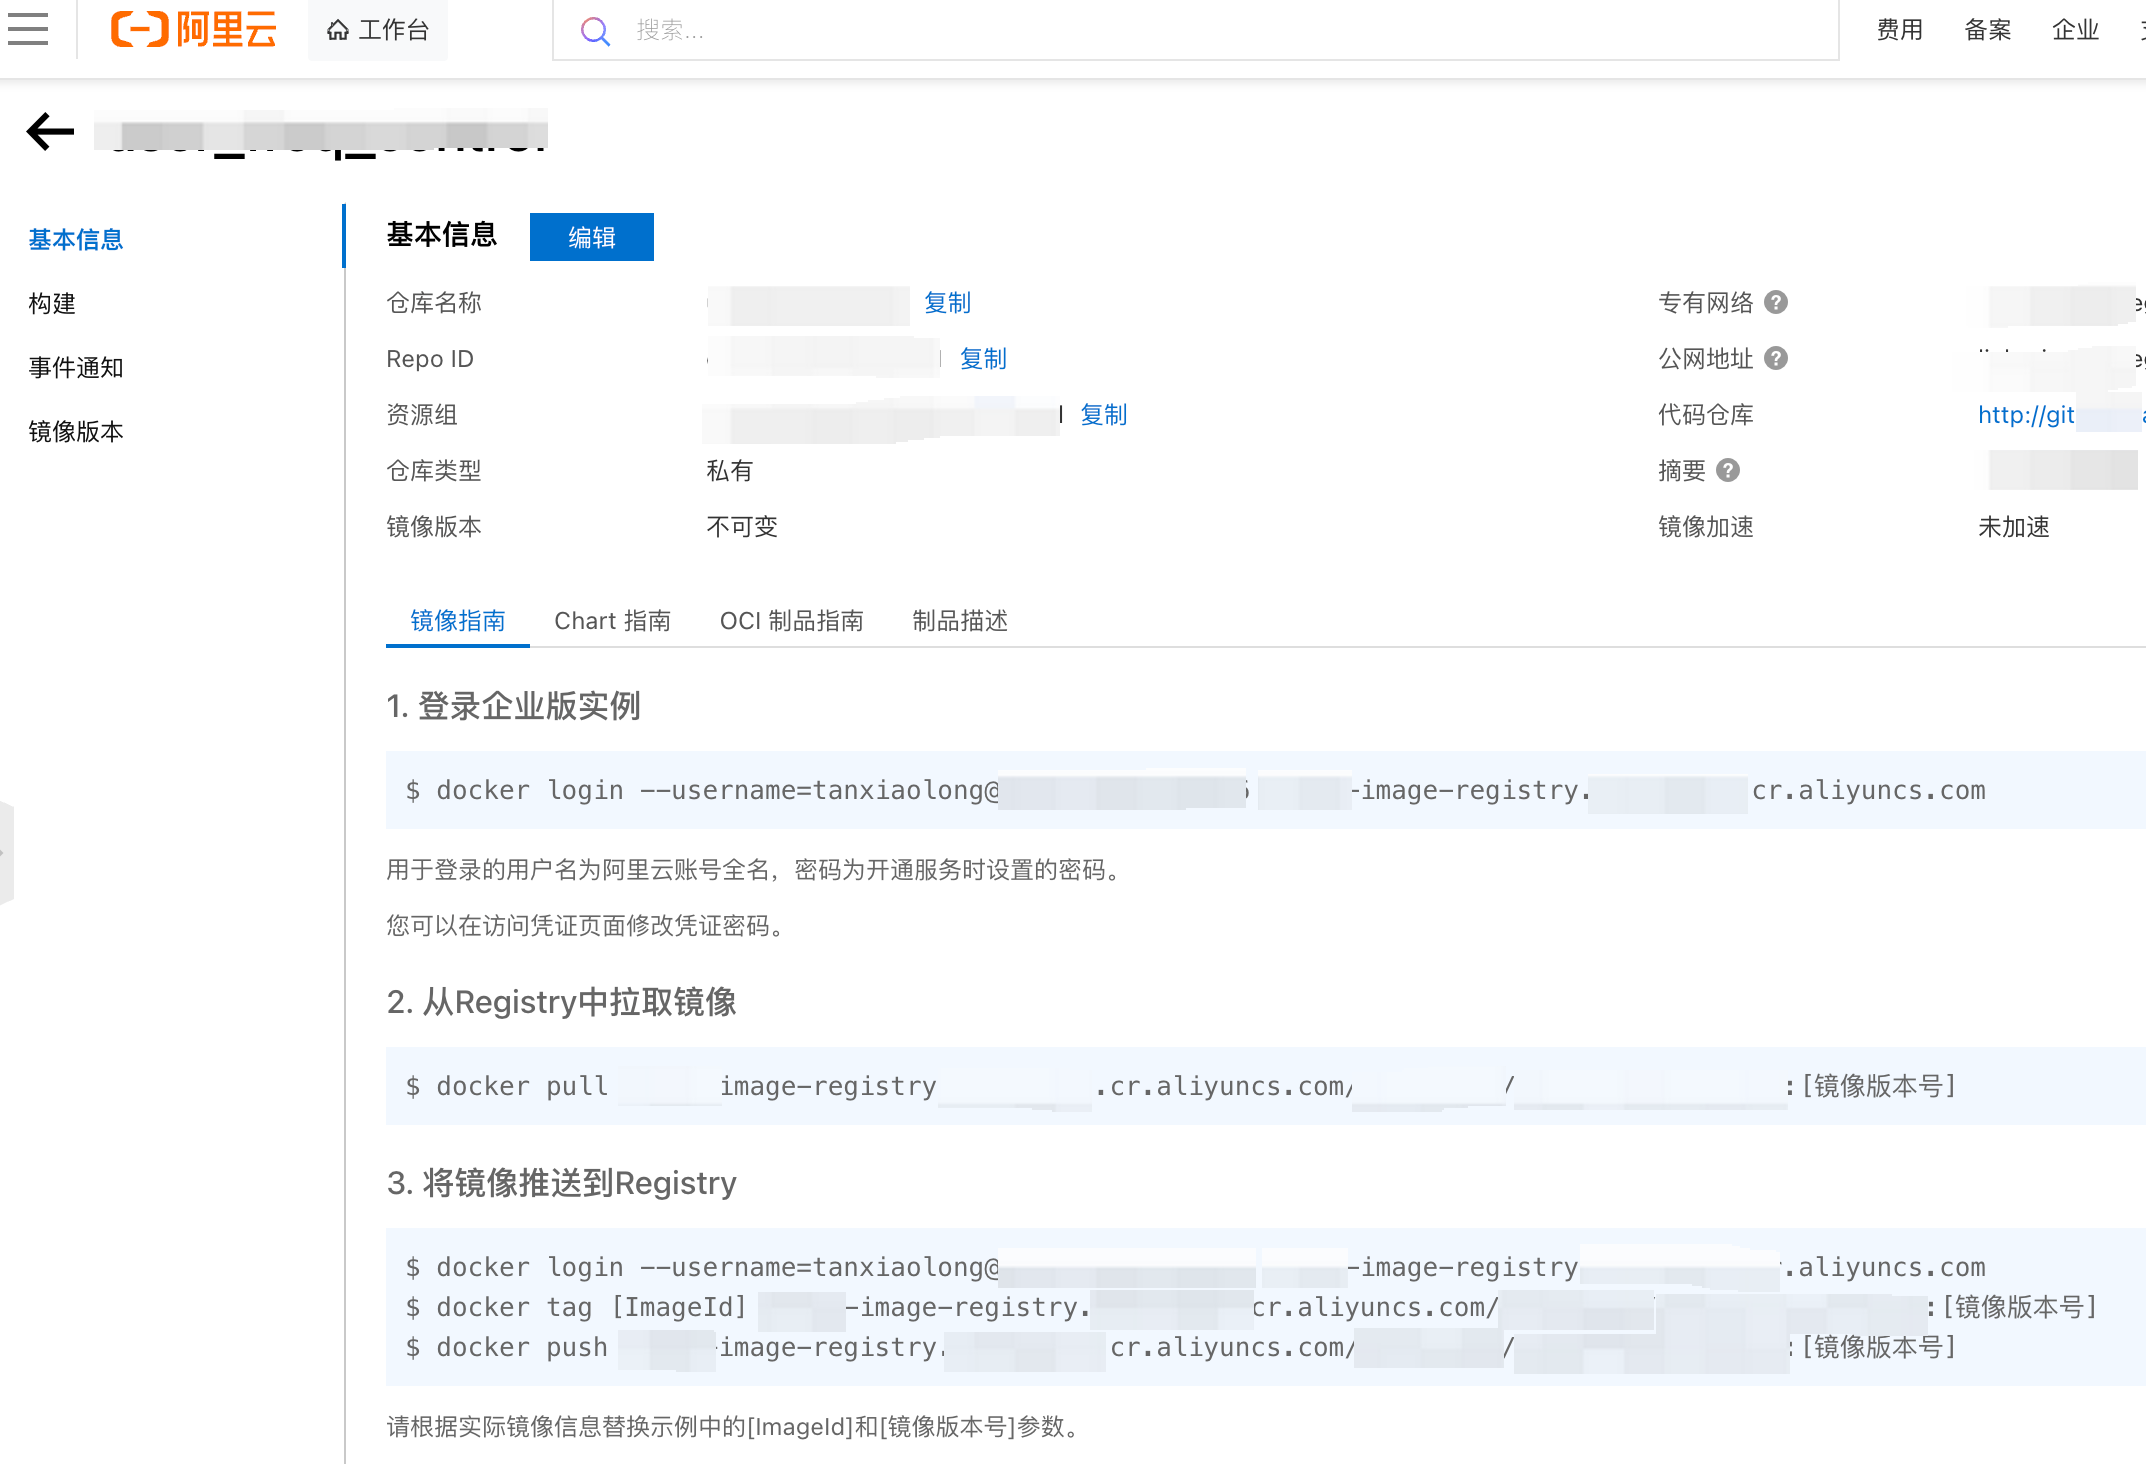Click the Alibaba Cloud logo
Screen dimensions: 2146x1464
pyautogui.click(x=194, y=30)
